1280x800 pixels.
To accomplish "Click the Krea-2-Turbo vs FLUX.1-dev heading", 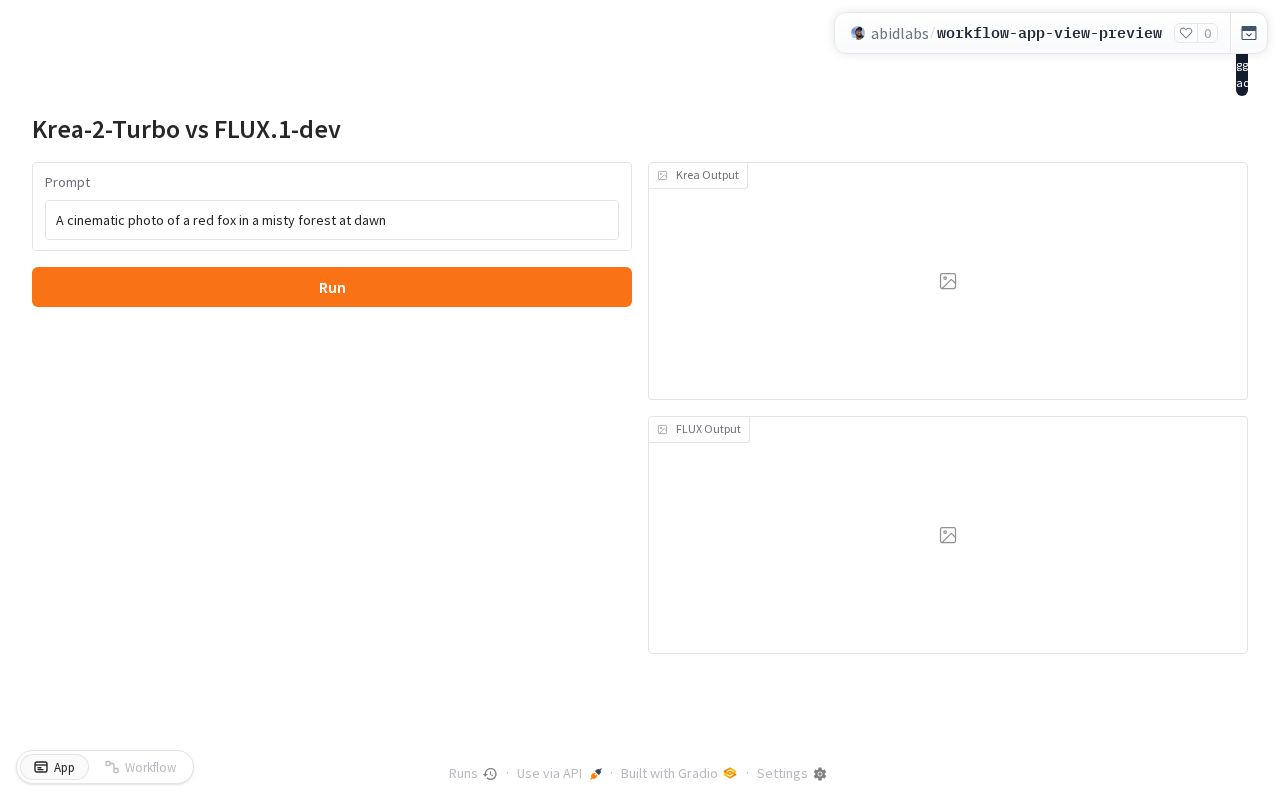I will (x=186, y=129).
